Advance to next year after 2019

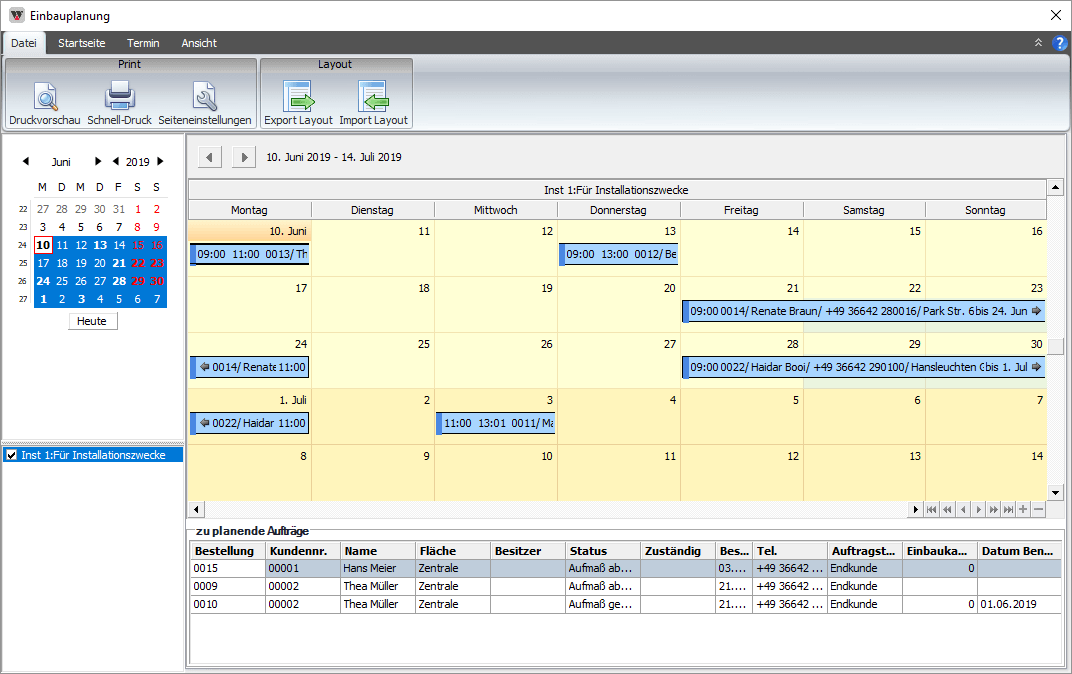pyautogui.click(x=160, y=161)
